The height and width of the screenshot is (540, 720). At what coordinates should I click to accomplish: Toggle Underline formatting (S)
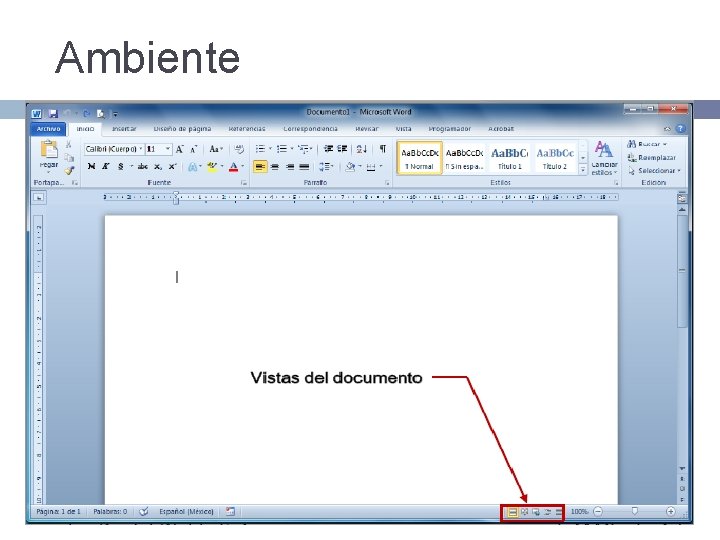click(120, 167)
